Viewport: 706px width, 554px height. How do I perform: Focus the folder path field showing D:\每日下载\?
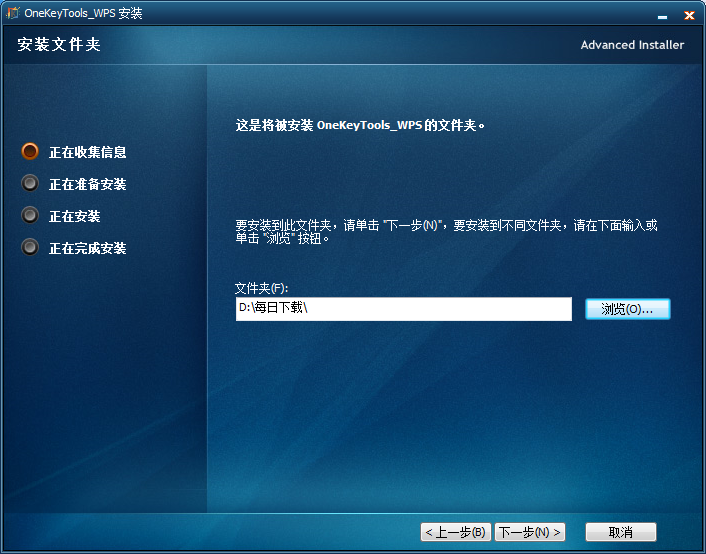pos(403,309)
